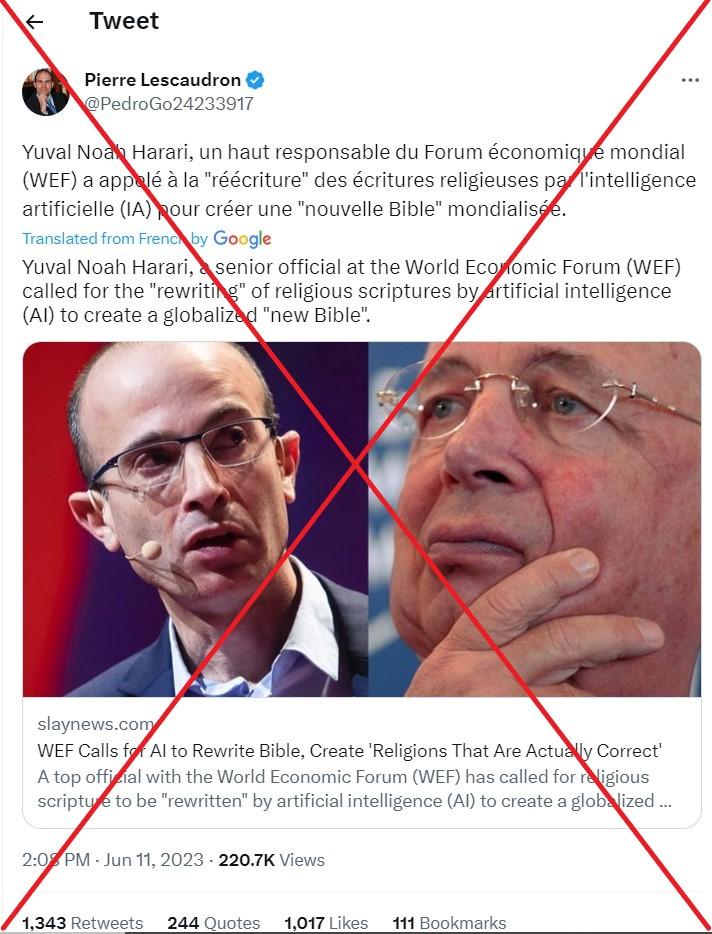Open Pierre Lescaudron's profile avatar
Image resolution: width=712 pixels, height=934 pixels.
tap(46, 92)
